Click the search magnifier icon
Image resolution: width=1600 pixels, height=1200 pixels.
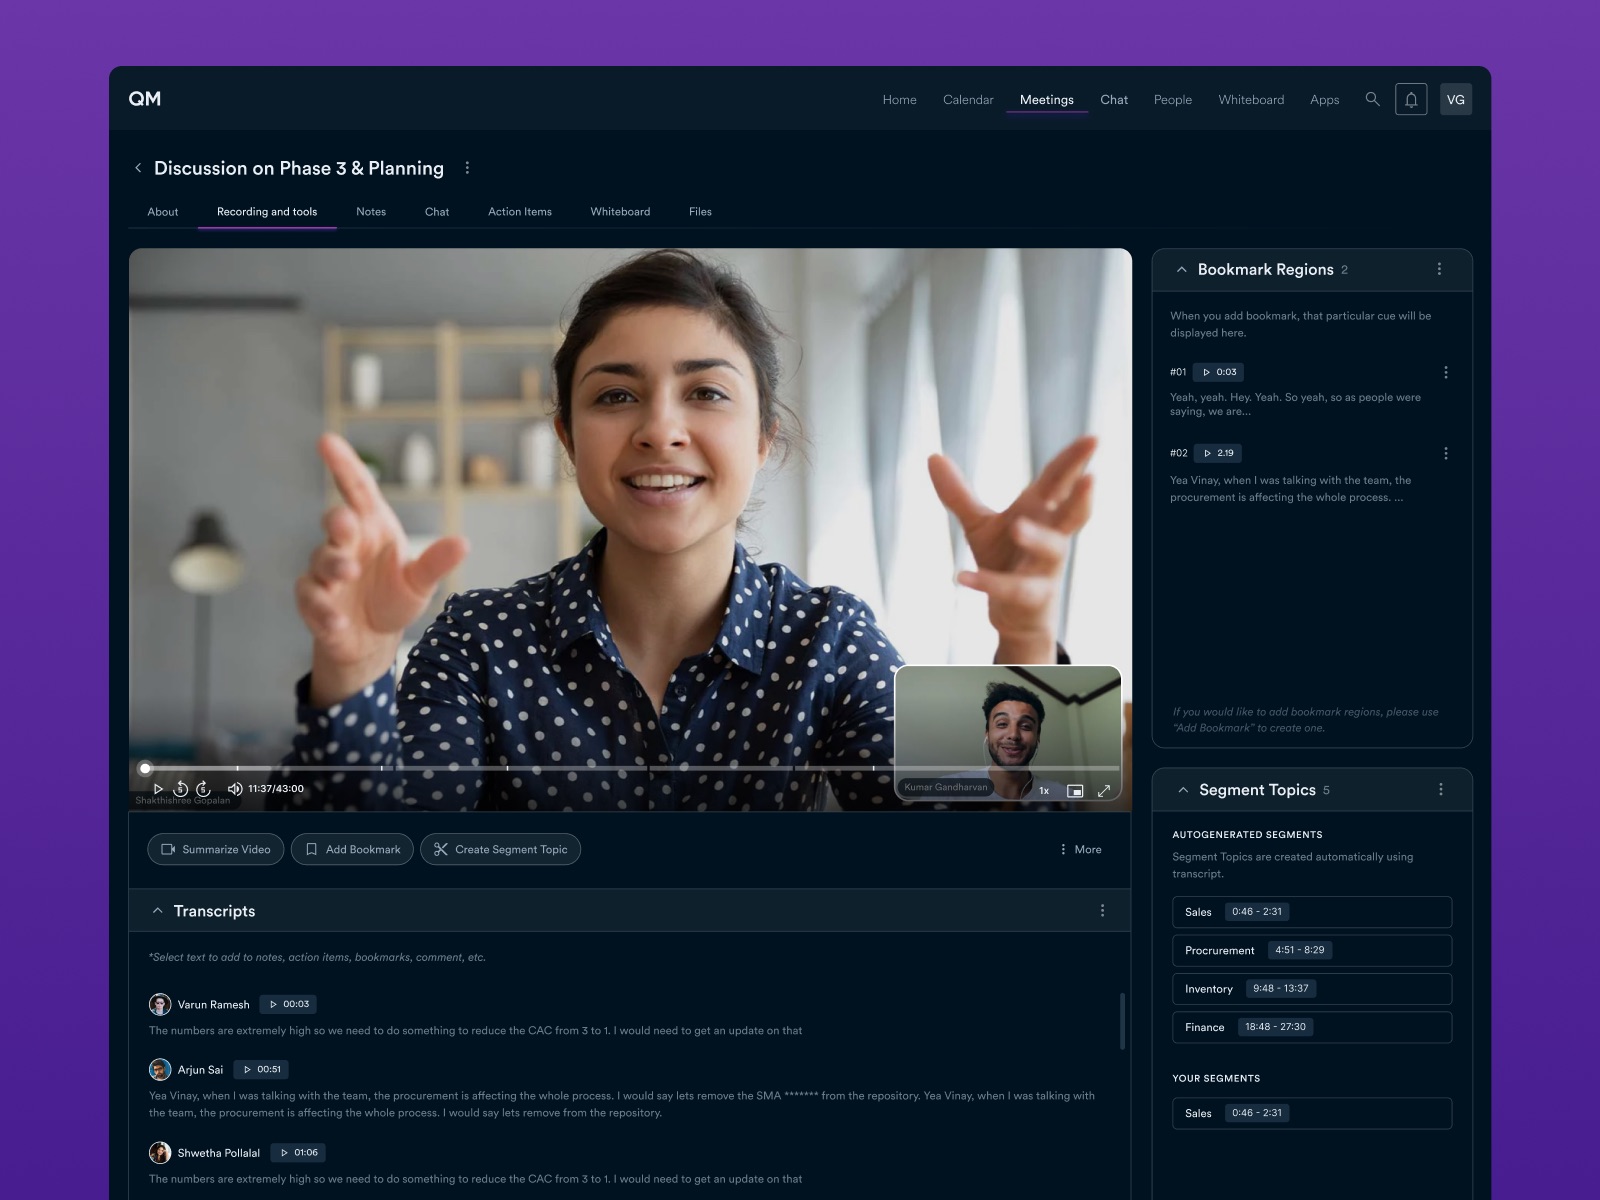1372,99
